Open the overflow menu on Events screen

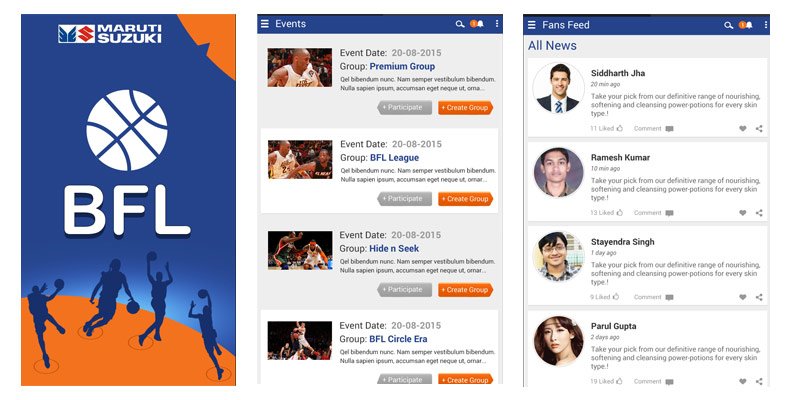point(497,24)
